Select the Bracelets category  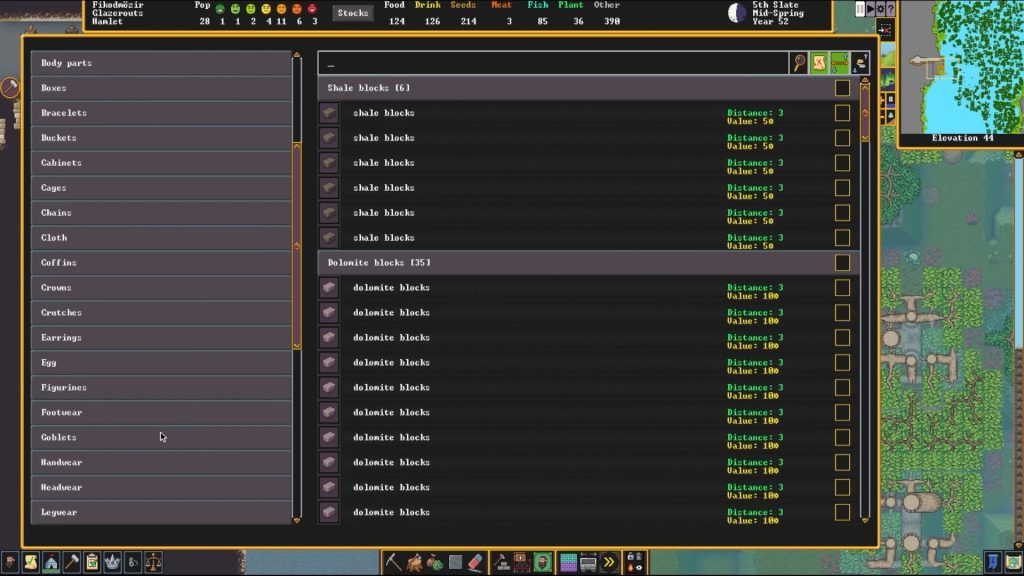(161, 113)
